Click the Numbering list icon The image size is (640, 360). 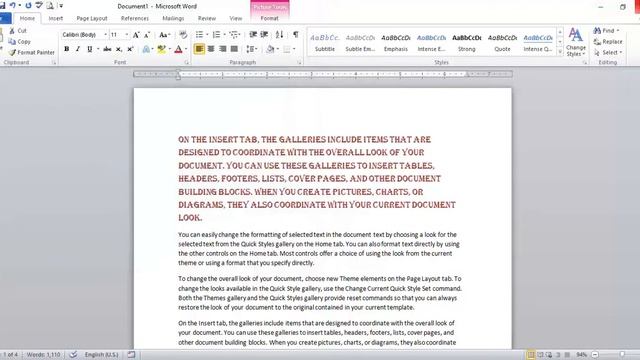click(x=216, y=35)
